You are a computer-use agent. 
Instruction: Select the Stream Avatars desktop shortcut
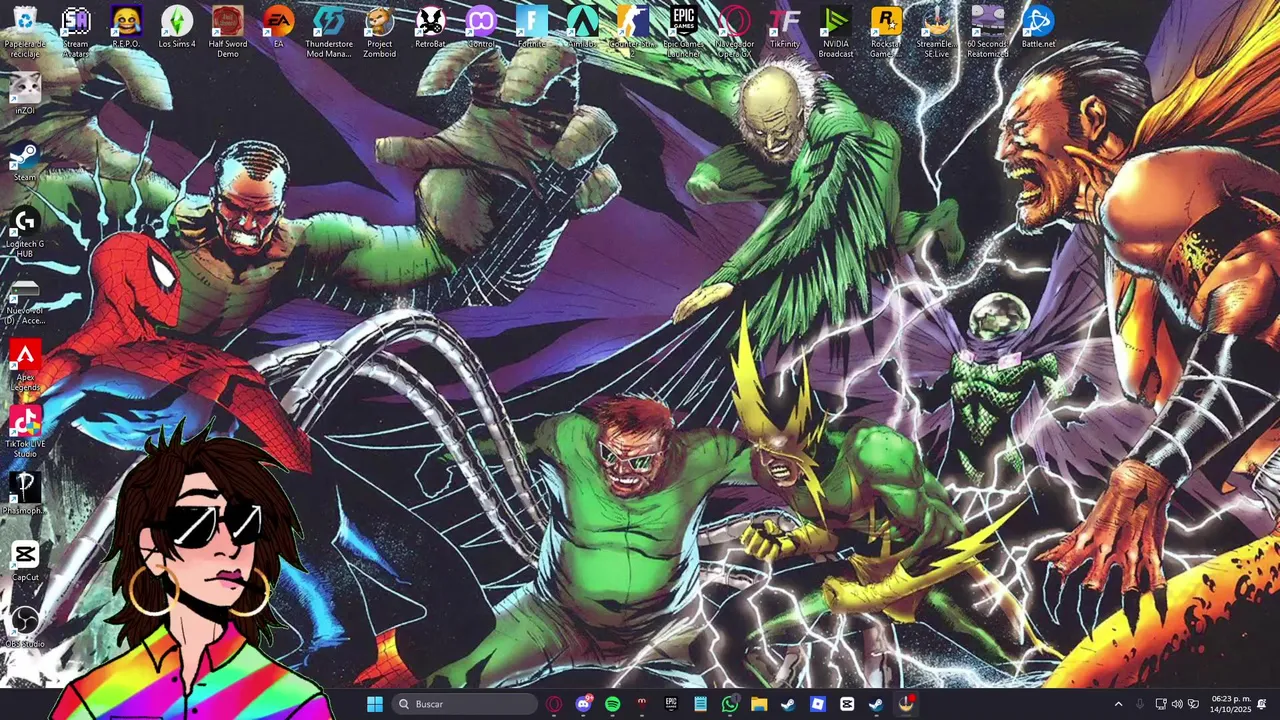click(x=76, y=31)
